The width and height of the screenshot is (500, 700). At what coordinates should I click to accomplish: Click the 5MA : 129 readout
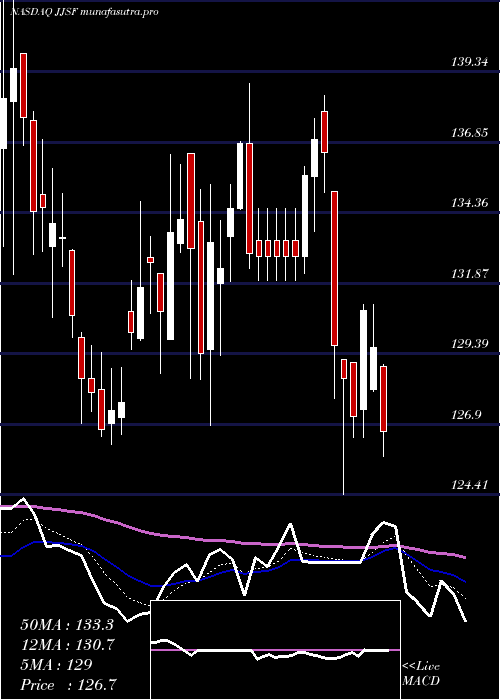(x=56, y=665)
